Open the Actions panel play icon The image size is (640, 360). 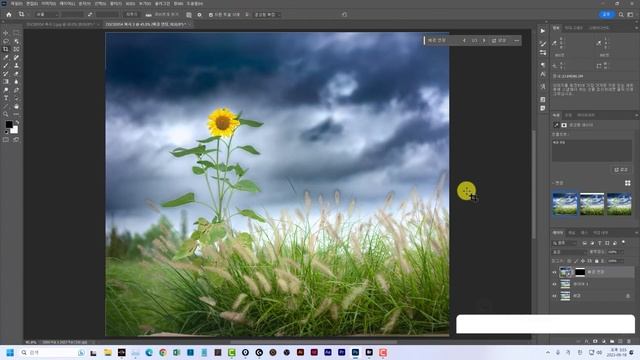[x=542, y=31]
